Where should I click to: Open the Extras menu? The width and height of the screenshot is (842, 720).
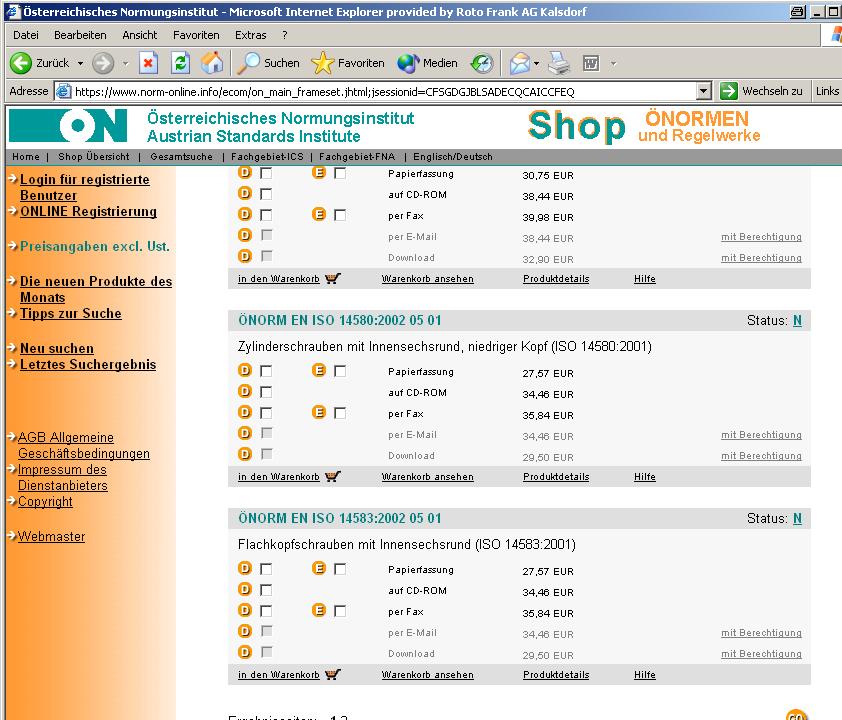pyautogui.click(x=250, y=35)
